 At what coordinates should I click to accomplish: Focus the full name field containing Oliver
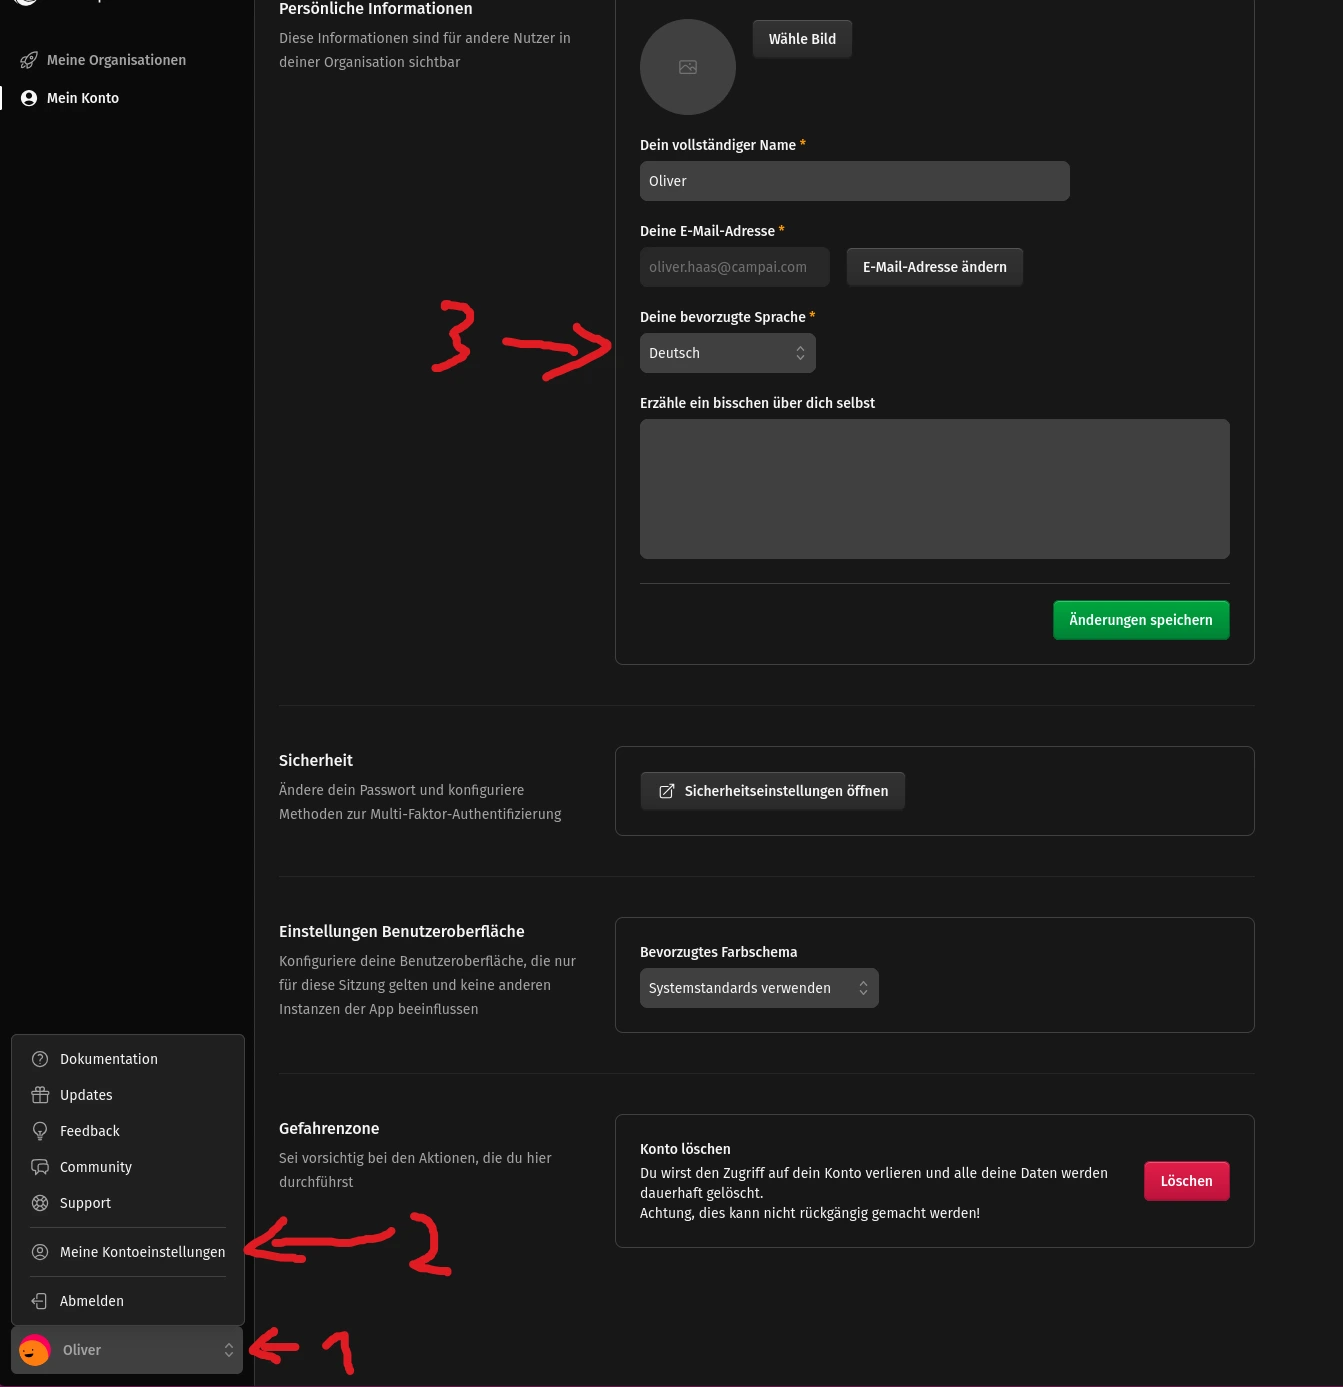pyautogui.click(x=854, y=181)
